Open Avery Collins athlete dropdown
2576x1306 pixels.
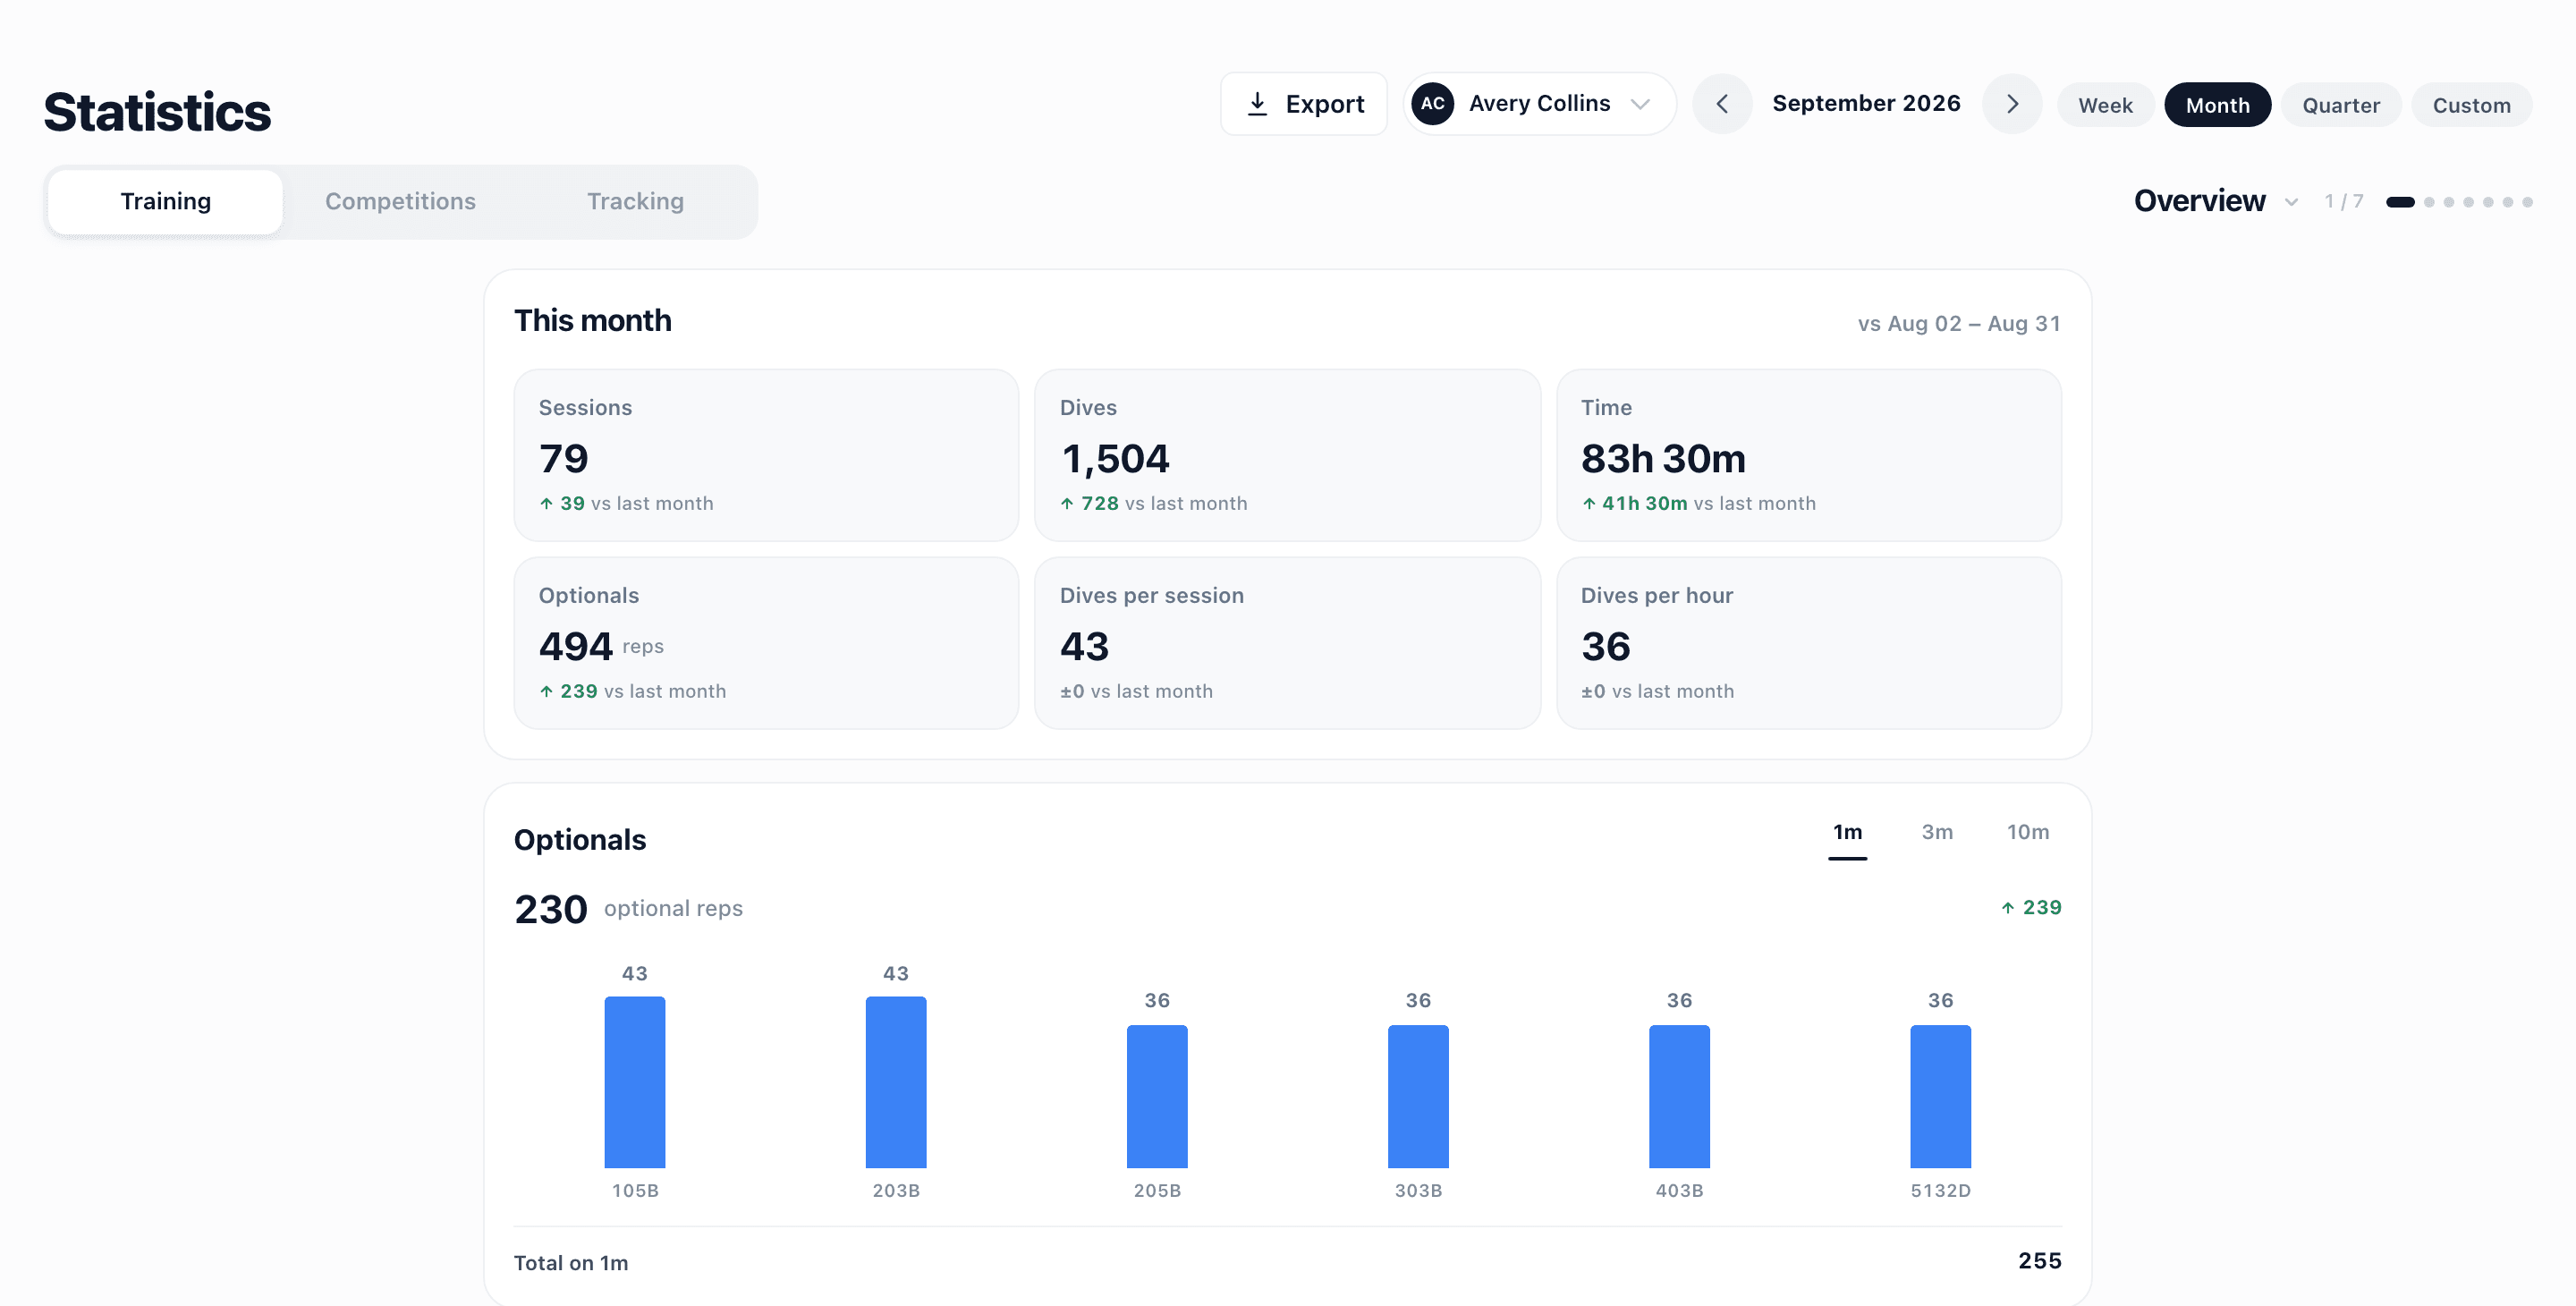(1539, 104)
